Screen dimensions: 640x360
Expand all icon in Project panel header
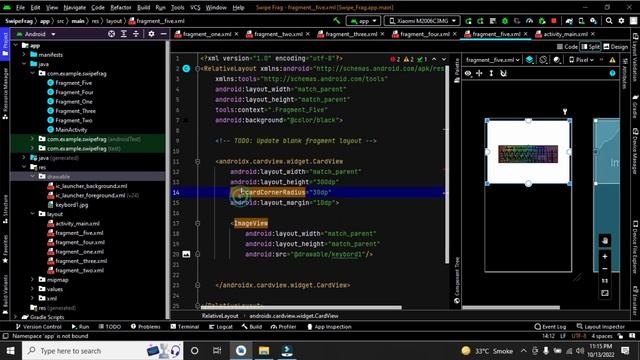(124, 34)
